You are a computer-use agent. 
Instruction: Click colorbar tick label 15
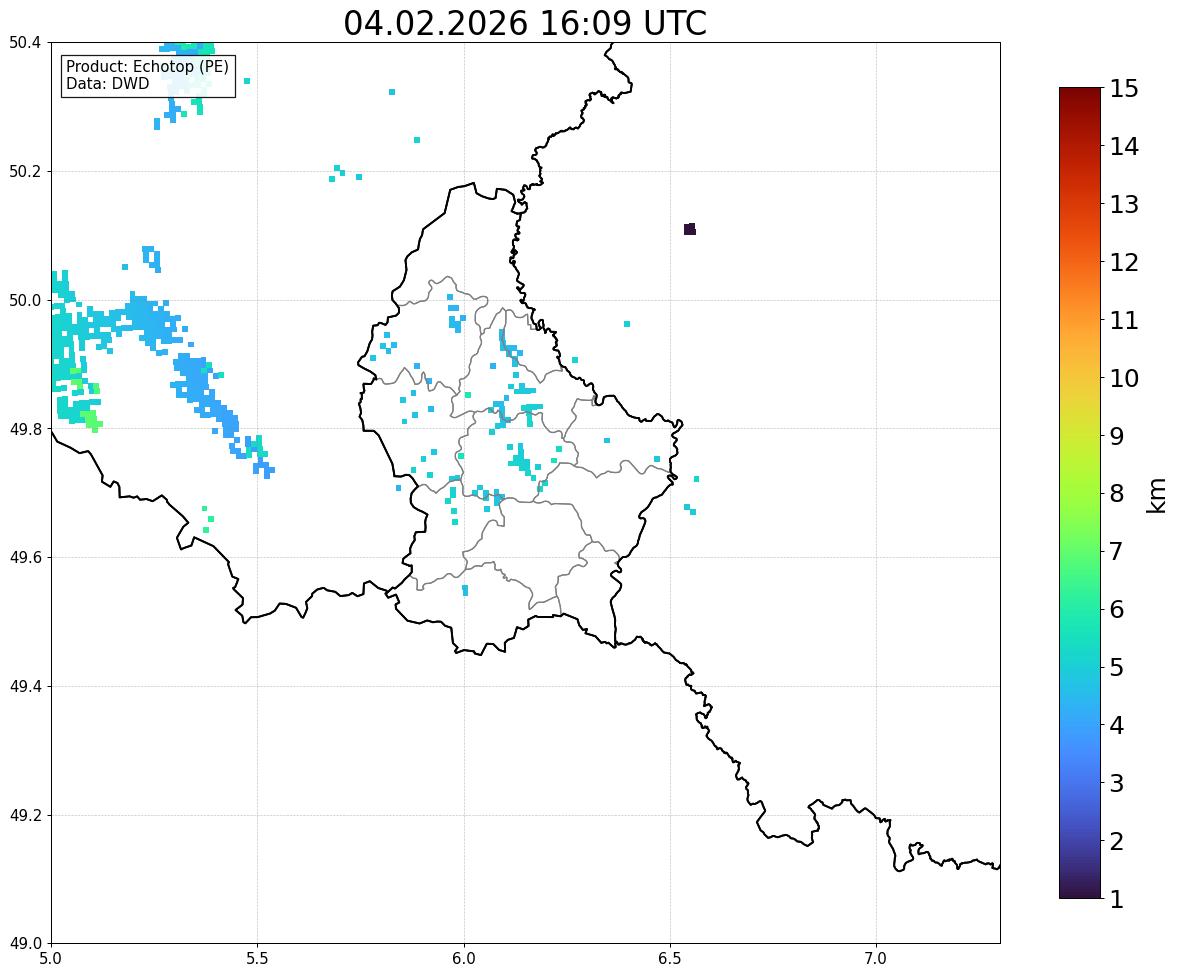tap(1124, 89)
